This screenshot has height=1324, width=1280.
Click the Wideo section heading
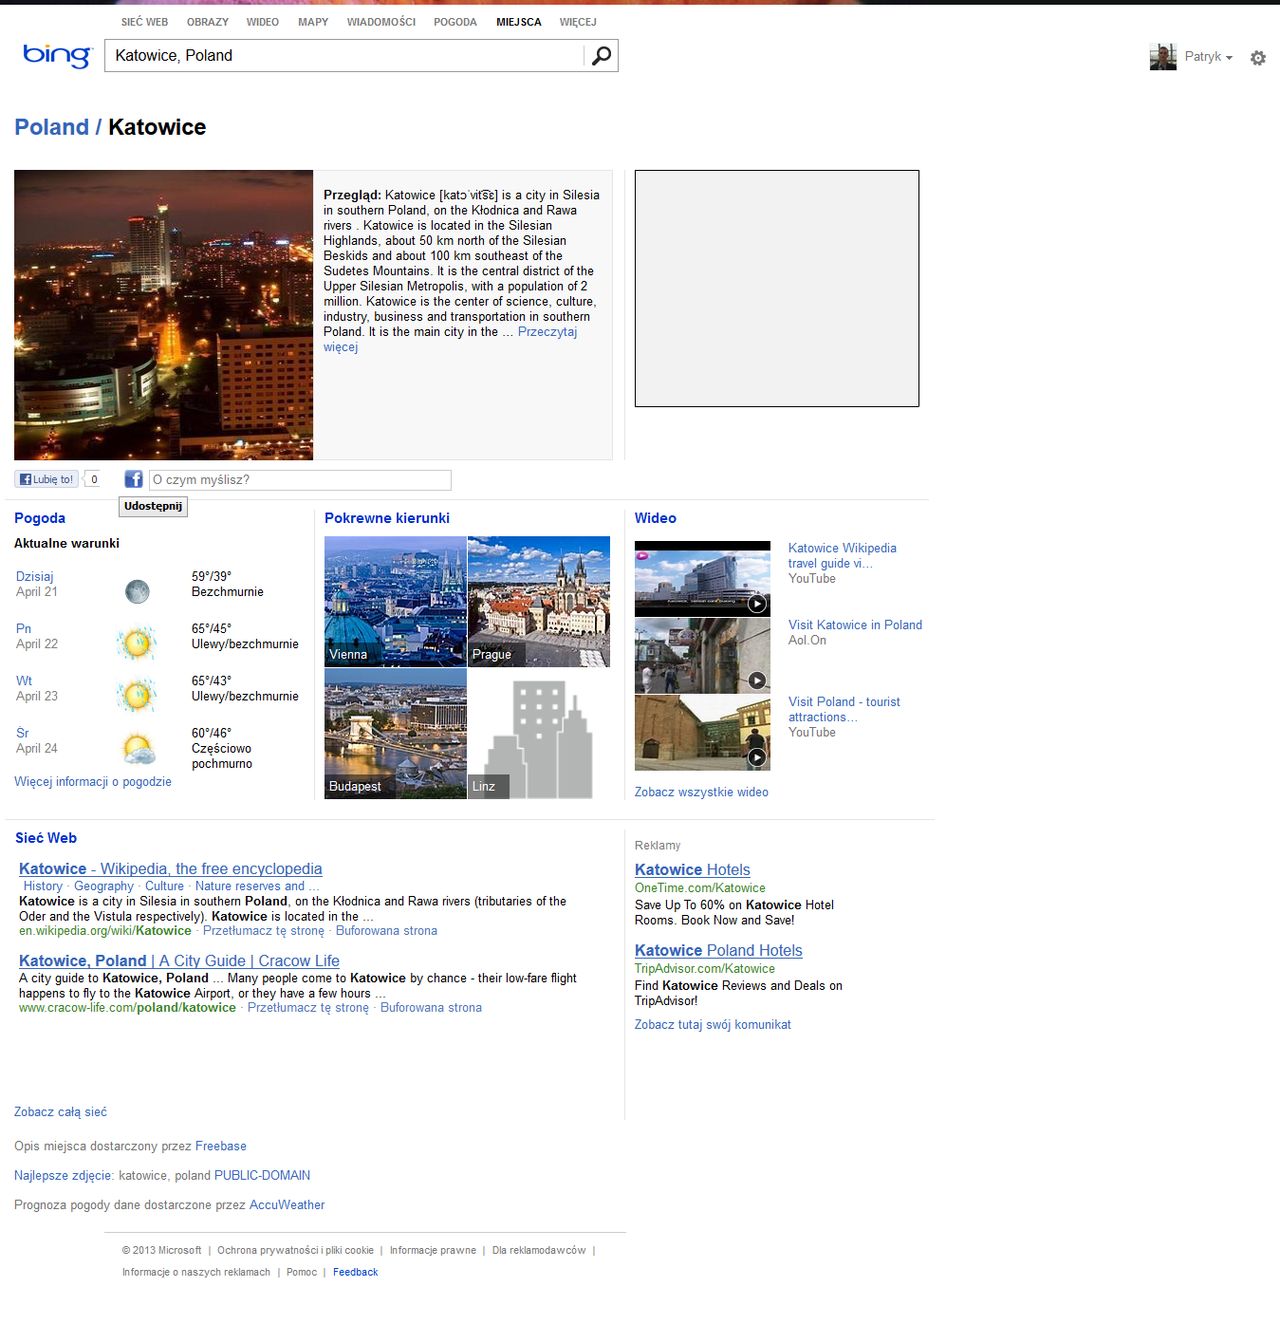(x=655, y=518)
